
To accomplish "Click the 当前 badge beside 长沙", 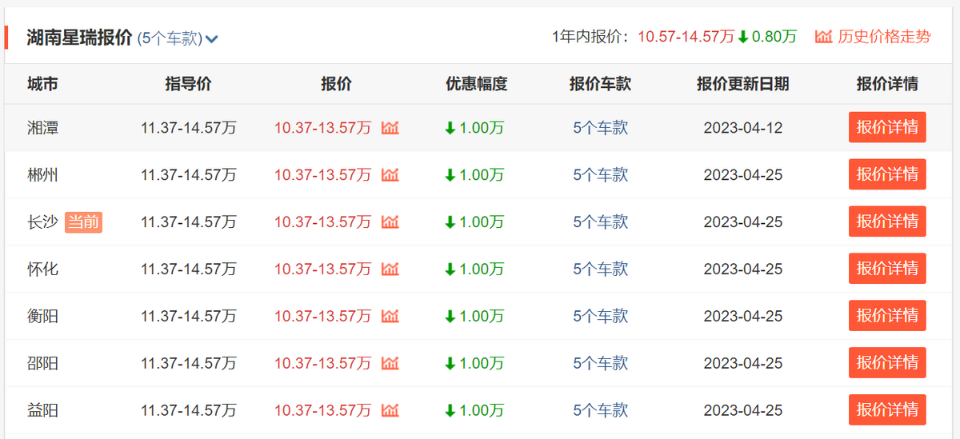I will (83, 222).
